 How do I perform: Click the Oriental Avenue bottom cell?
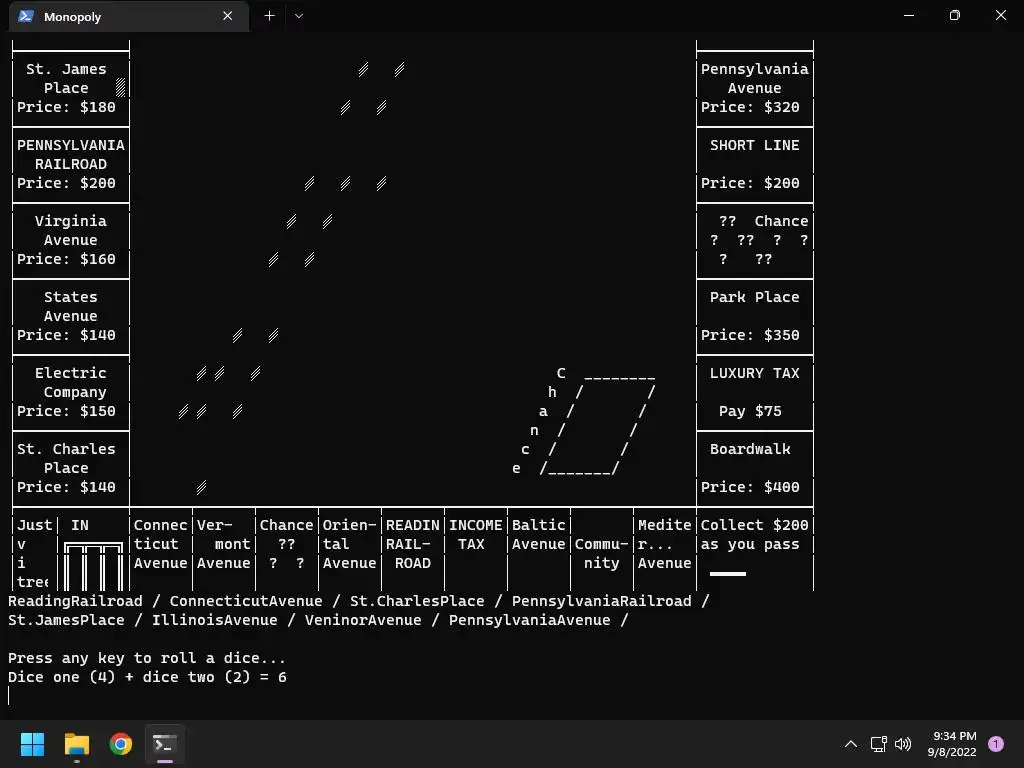click(349, 549)
